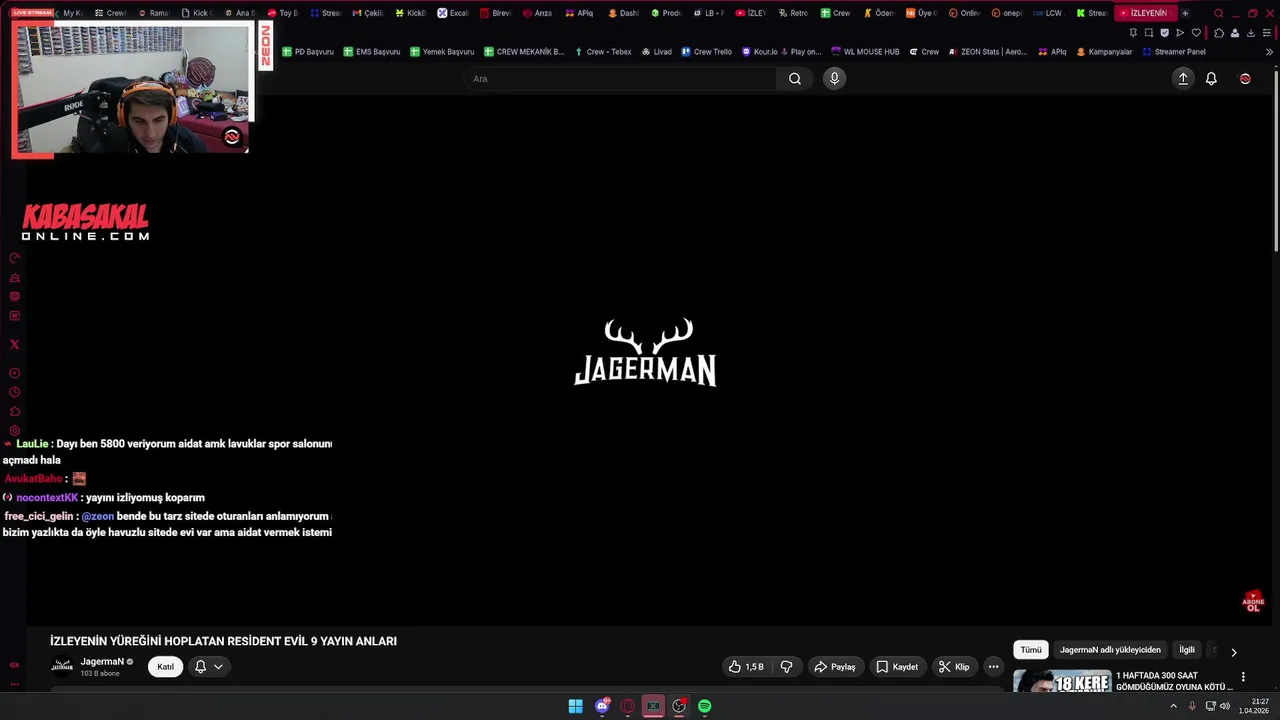The height and width of the screenshot is (720, 1280).
Task: Click the Katıl join button
Action: click(166, 667)
